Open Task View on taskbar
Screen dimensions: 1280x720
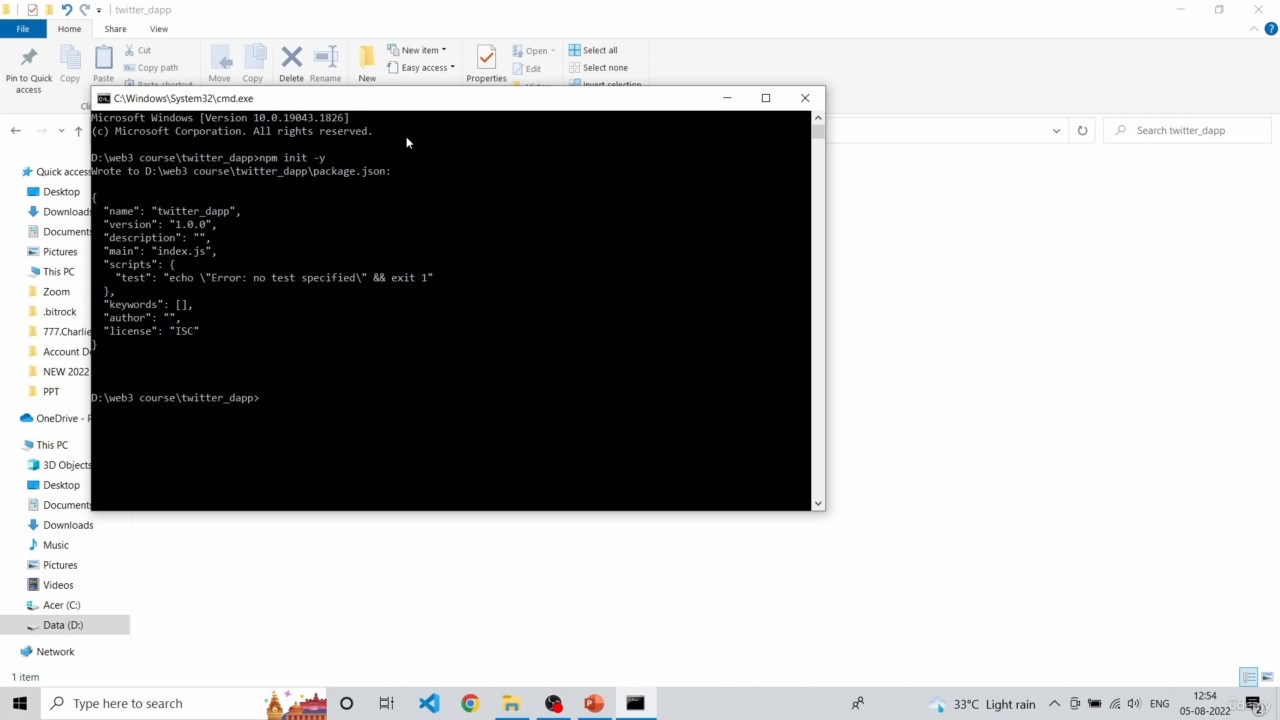387,704
